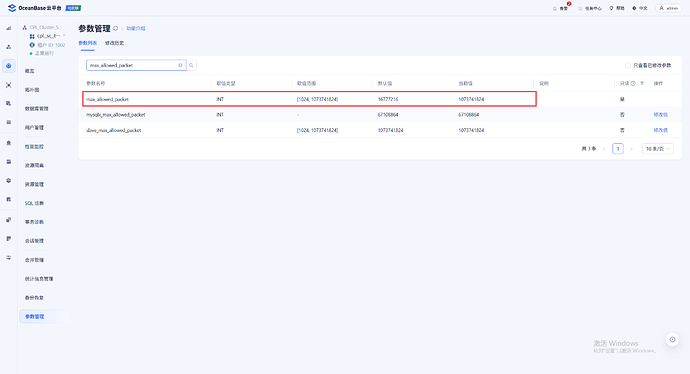Clear the search text with the clear icon
The image size is (690, 374).
click(x=180, y=65)
